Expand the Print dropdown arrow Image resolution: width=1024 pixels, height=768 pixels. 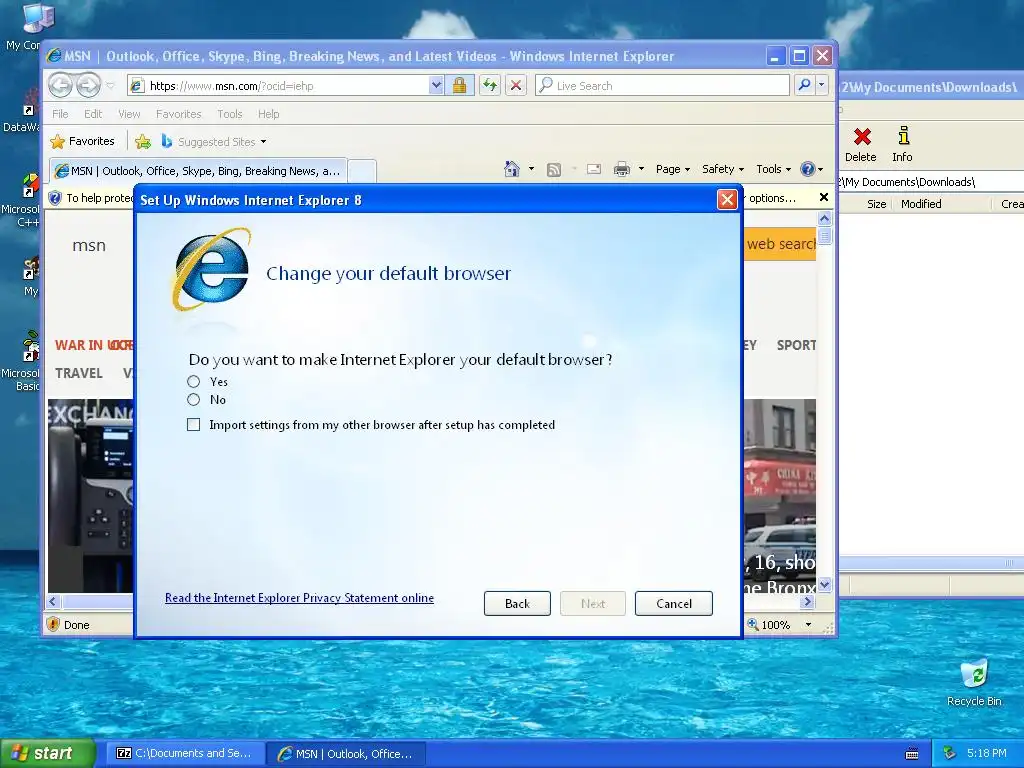(641, 169)
